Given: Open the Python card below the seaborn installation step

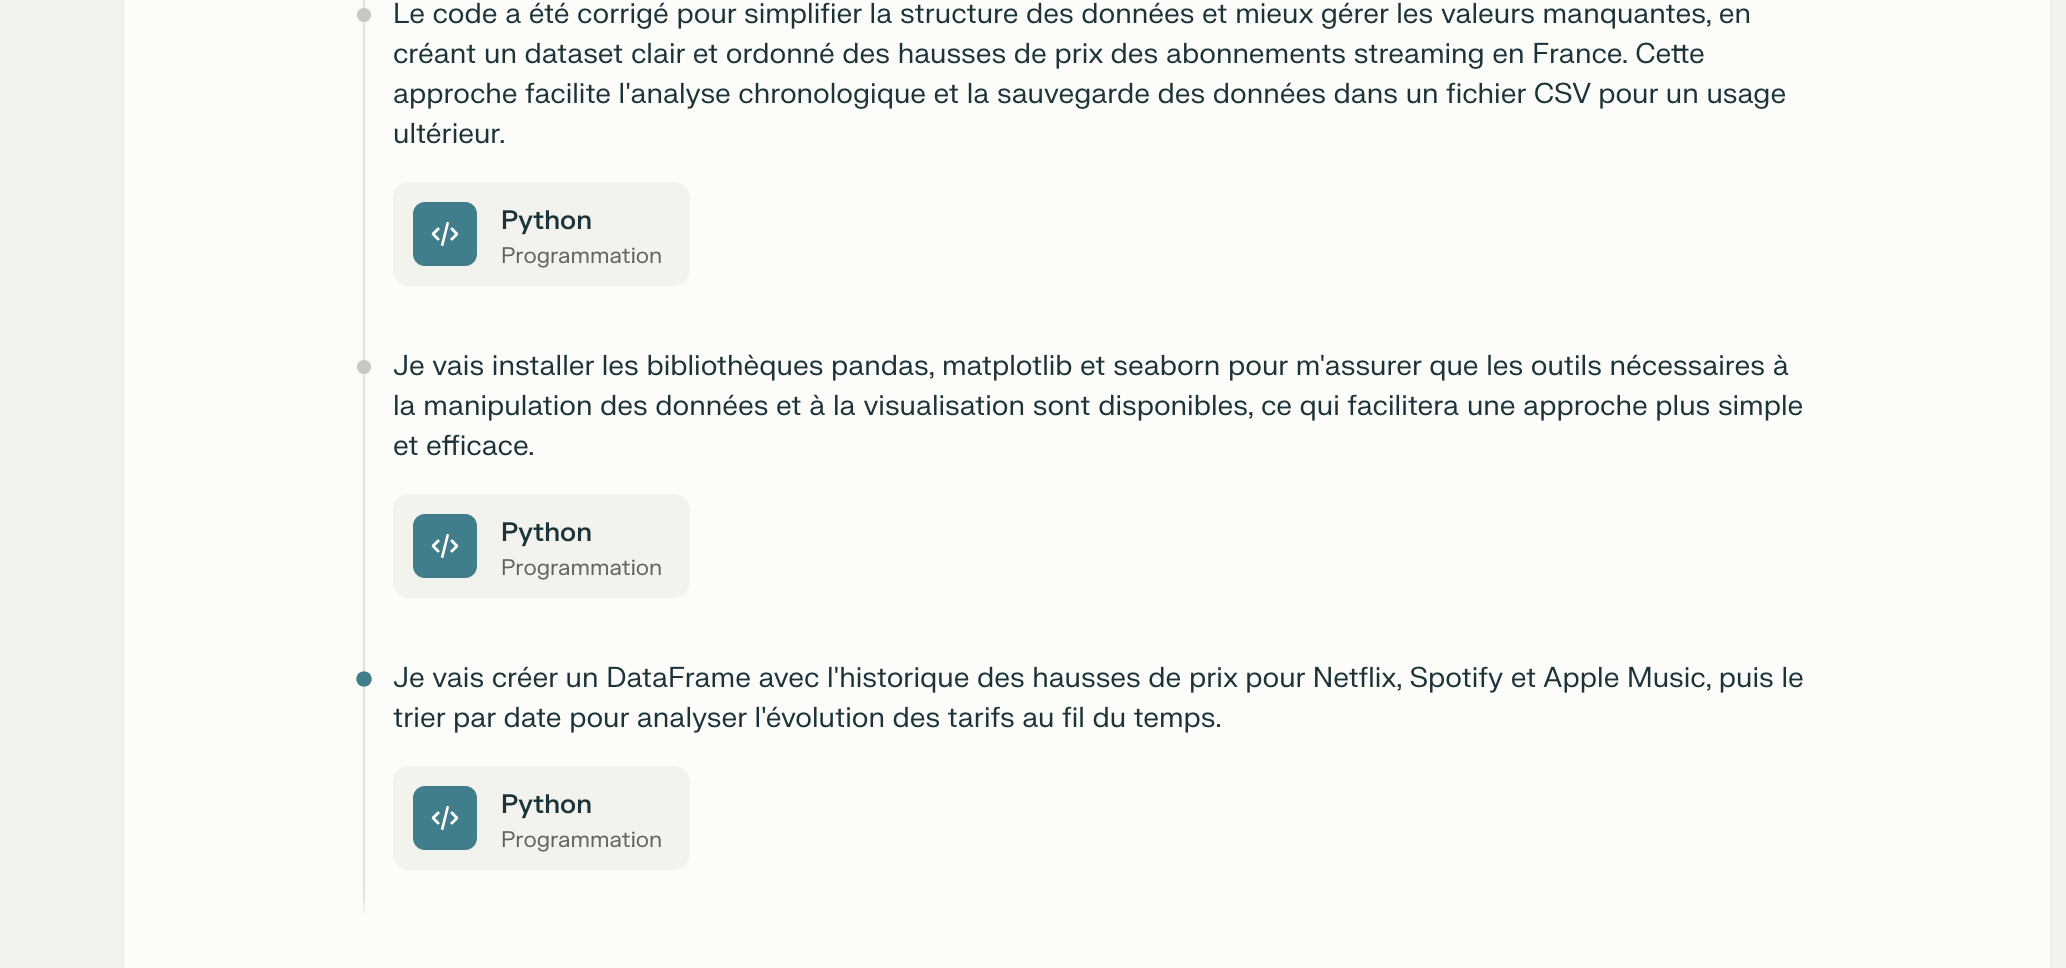Looking at the screenshot, I should (541, 546).
